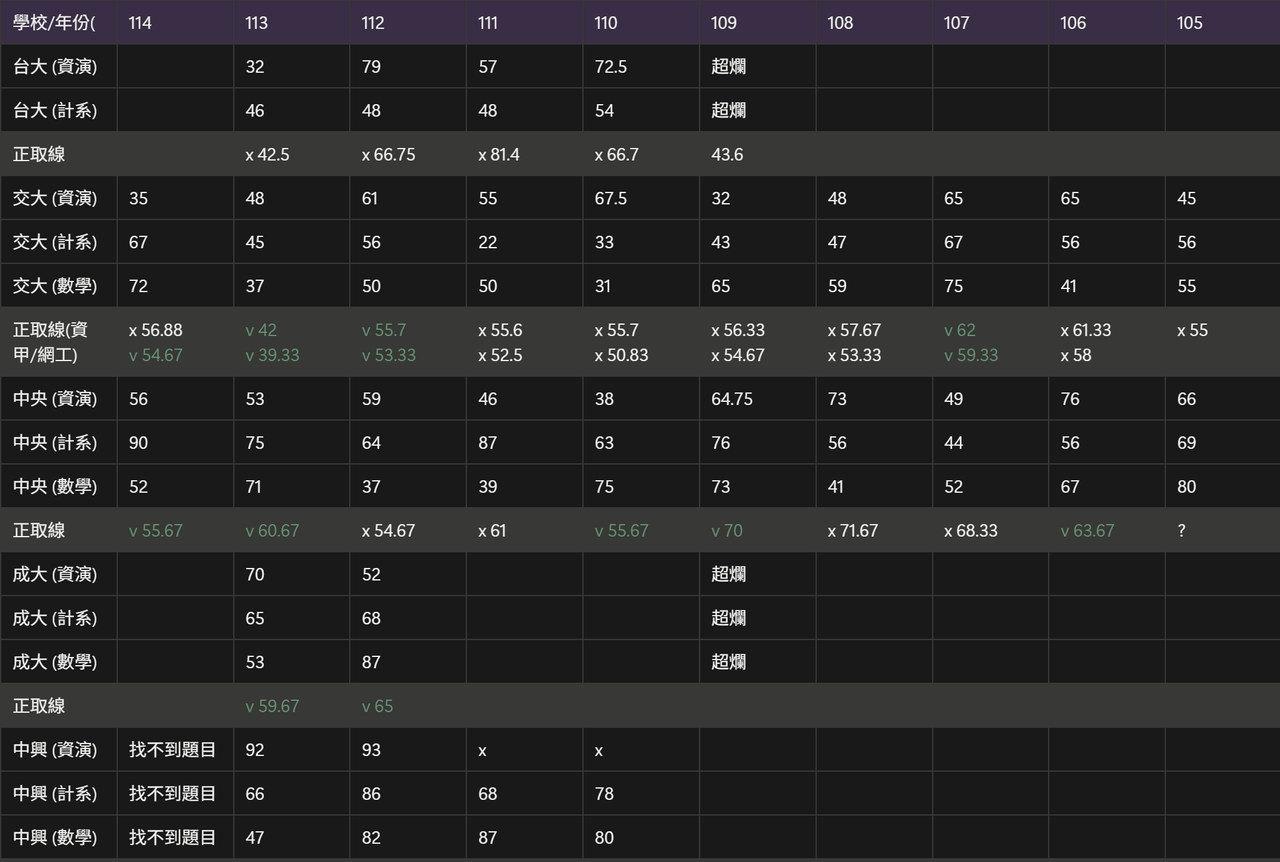Click the 'v 39.33' cutoff value
1280x862 pixels.
[x=272, y=355]
